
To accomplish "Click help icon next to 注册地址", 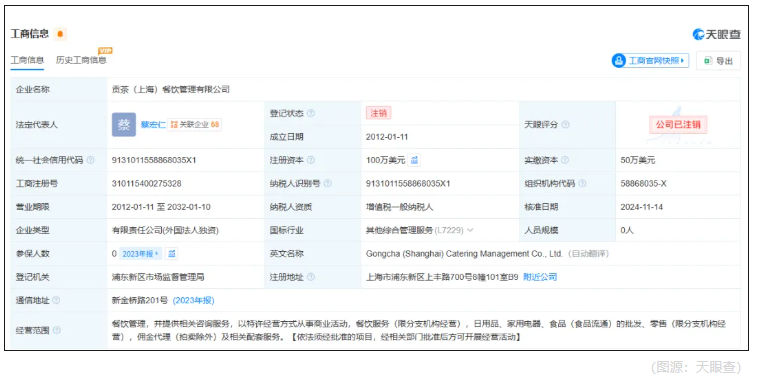I will tap(311, 277).
